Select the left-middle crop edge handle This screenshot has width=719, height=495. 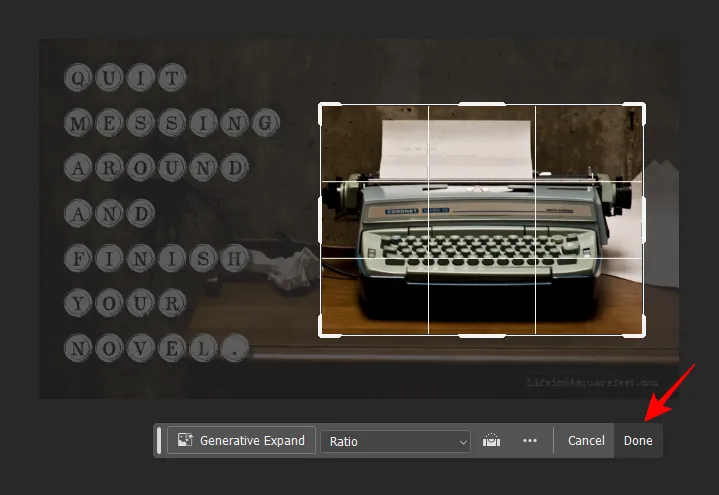tap(320, 220)
